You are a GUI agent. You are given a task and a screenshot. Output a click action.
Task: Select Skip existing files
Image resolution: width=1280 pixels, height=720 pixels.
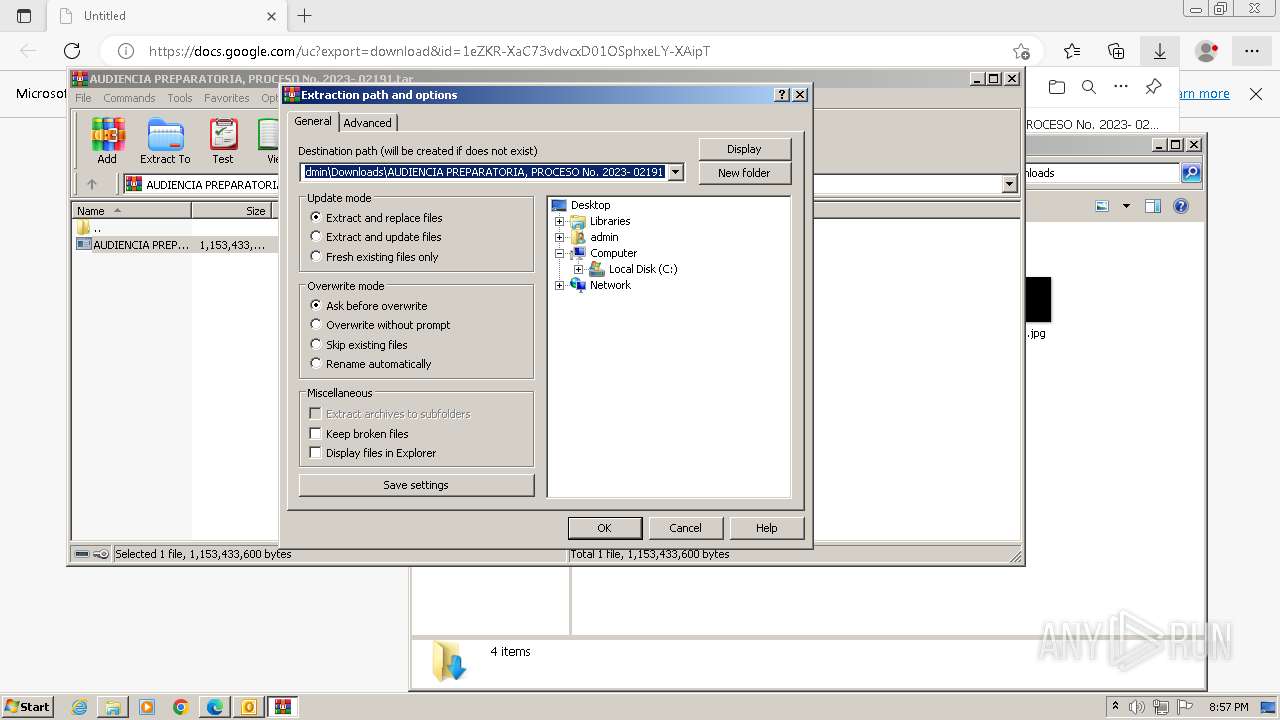click(359, 345)
